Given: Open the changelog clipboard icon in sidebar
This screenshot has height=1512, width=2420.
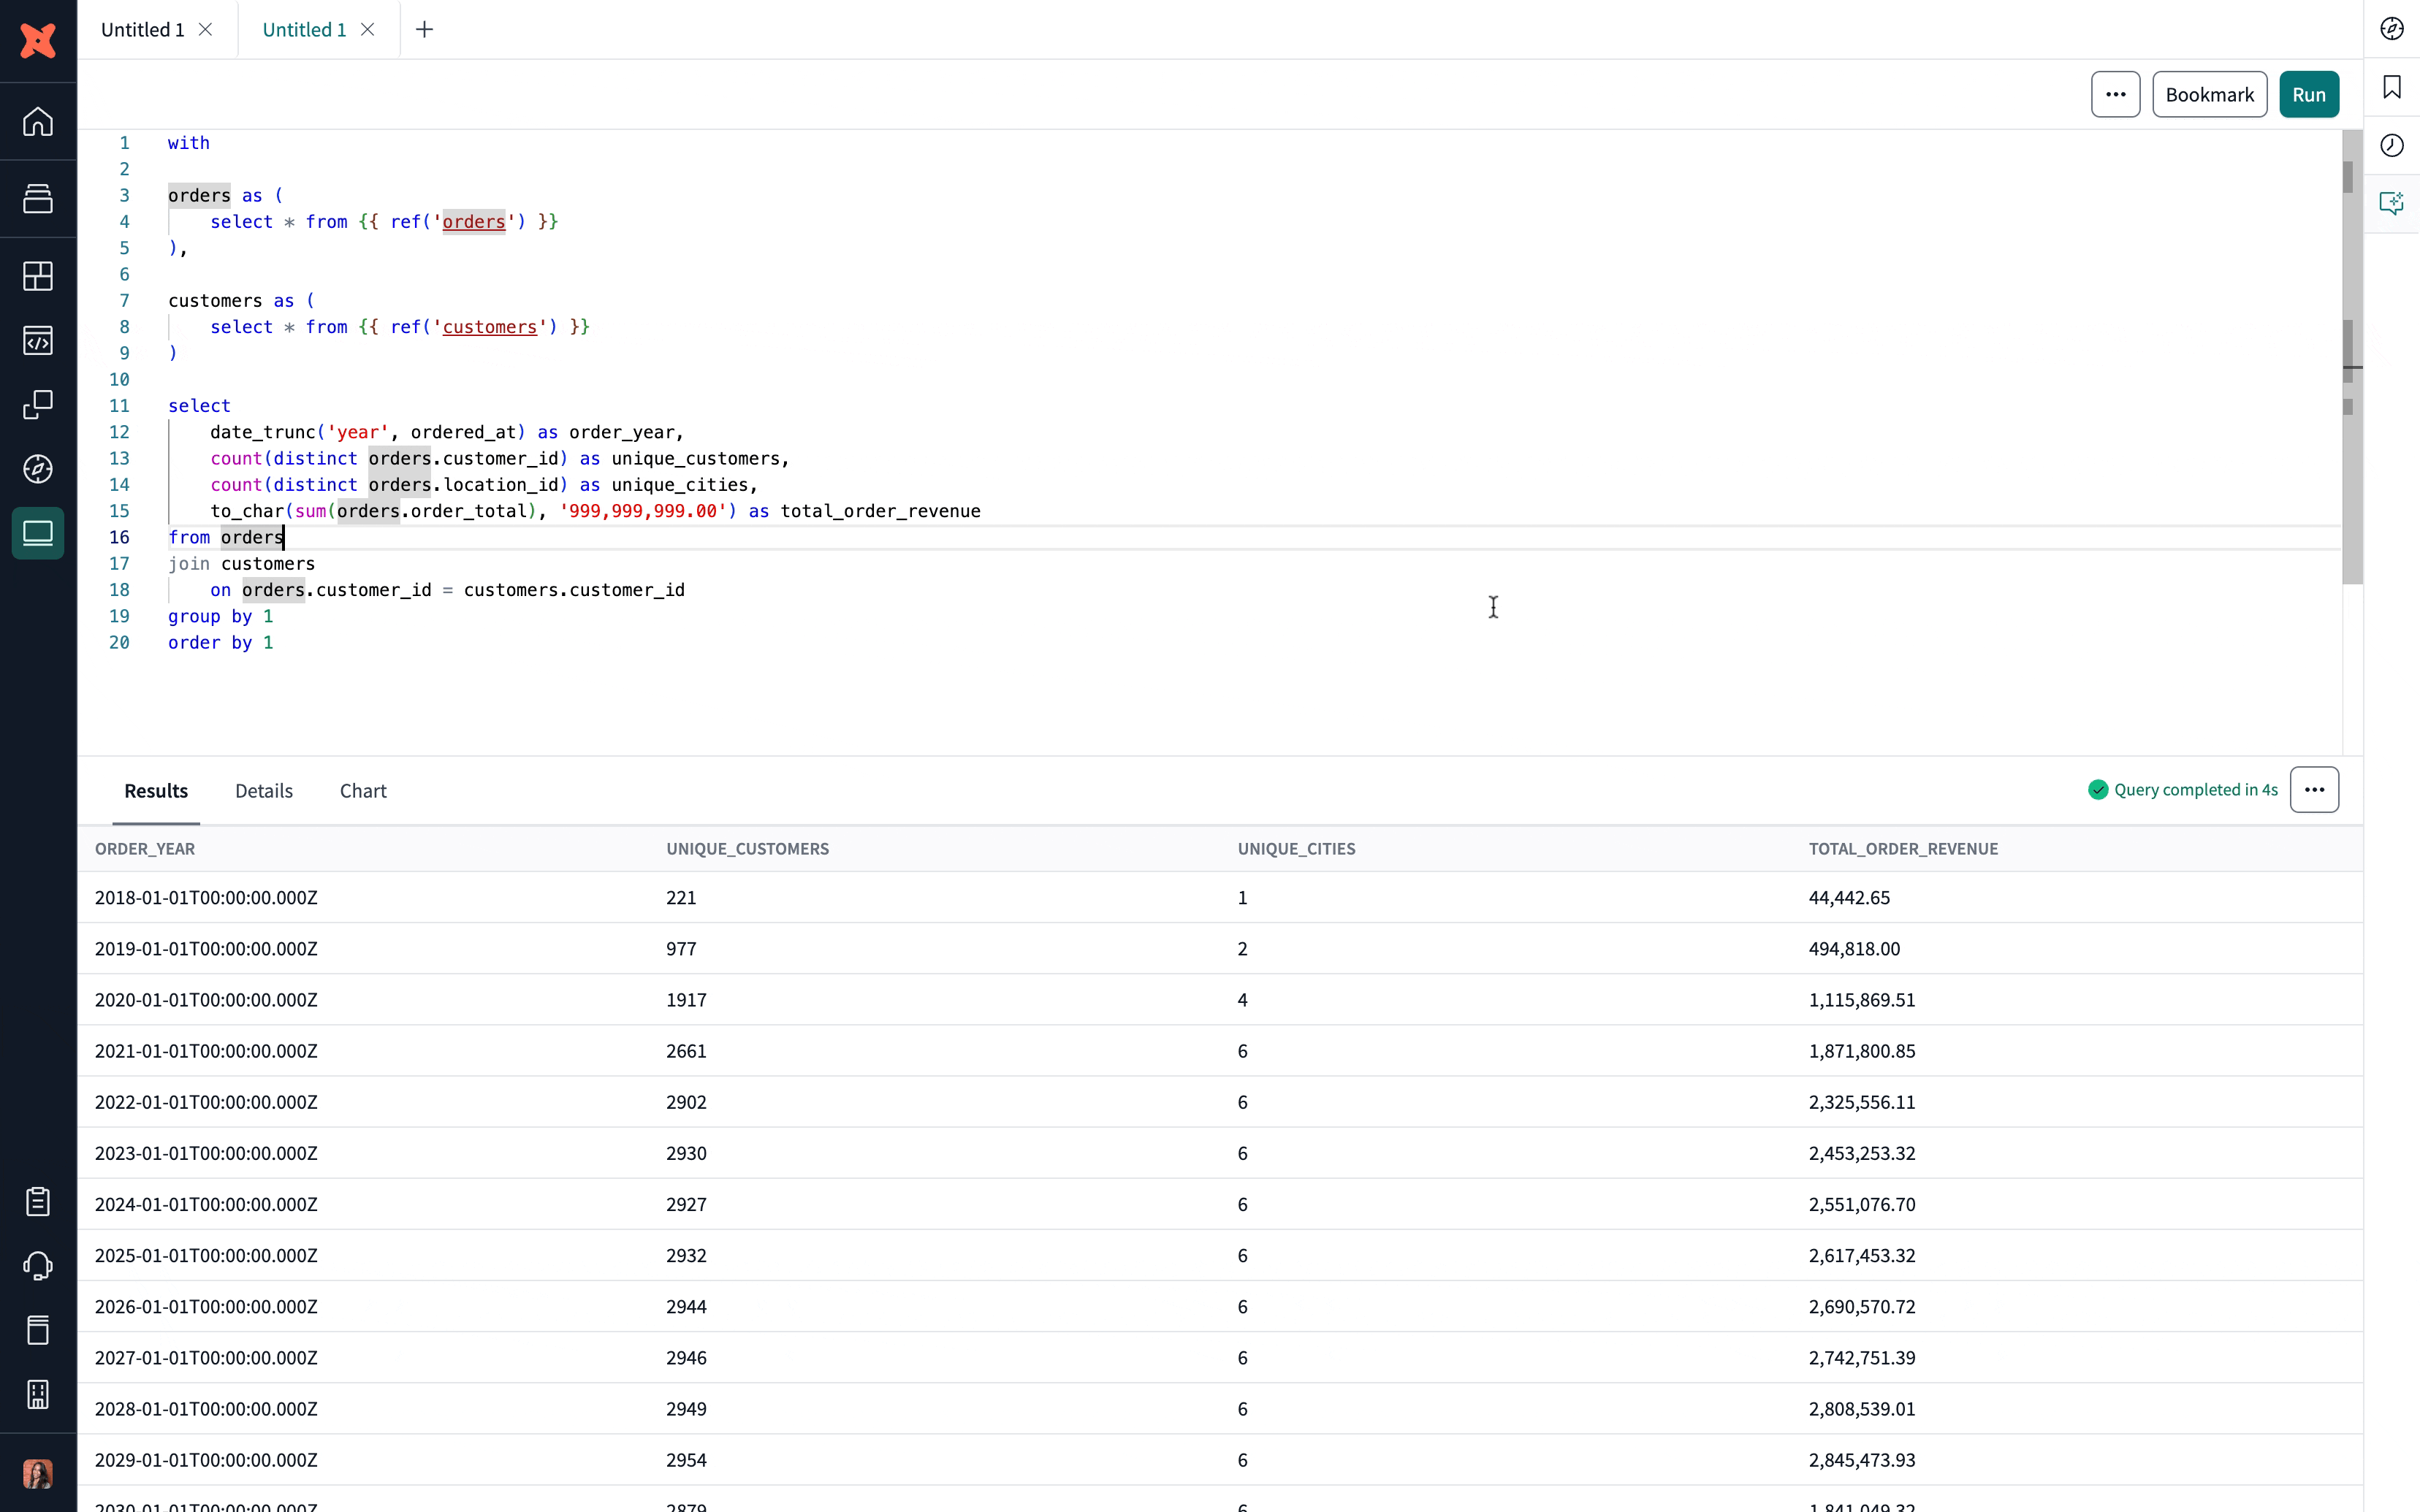Looking at the screenshot, I should tap(37, 1202).
